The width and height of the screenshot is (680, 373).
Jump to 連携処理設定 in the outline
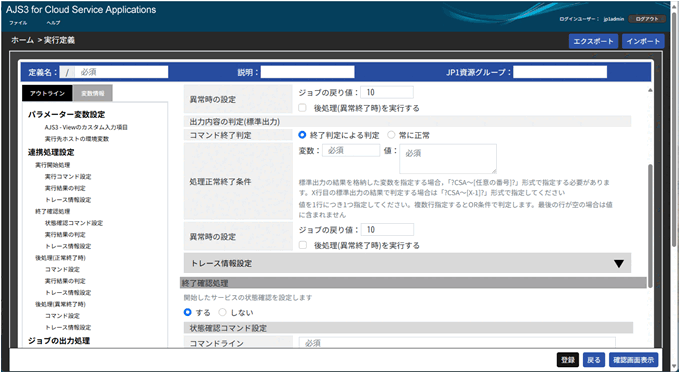pos(51,153)
